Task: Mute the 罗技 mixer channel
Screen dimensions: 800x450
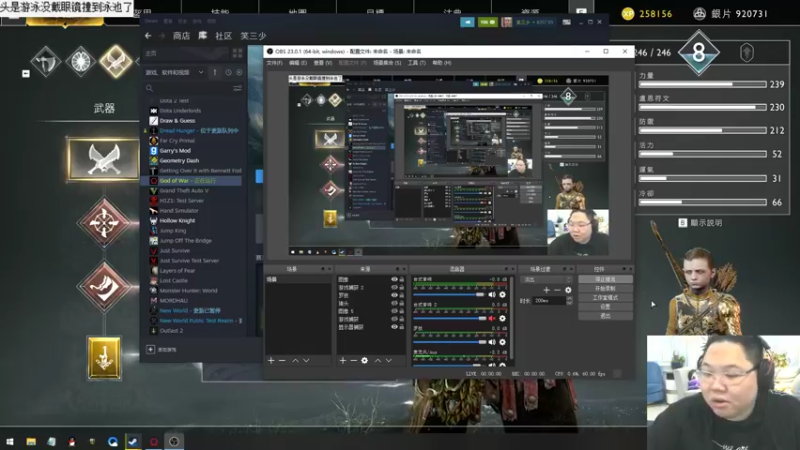Action: [492, 342]
